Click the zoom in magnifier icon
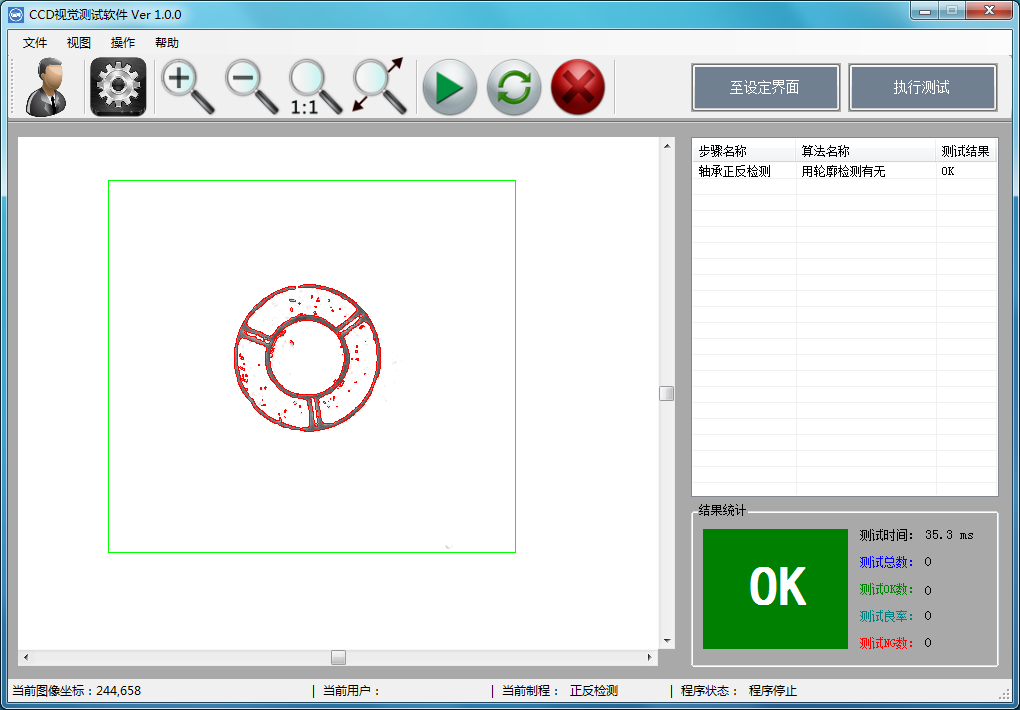Image resolution: width=1020 pixels, height=710 pixels. 187,87
